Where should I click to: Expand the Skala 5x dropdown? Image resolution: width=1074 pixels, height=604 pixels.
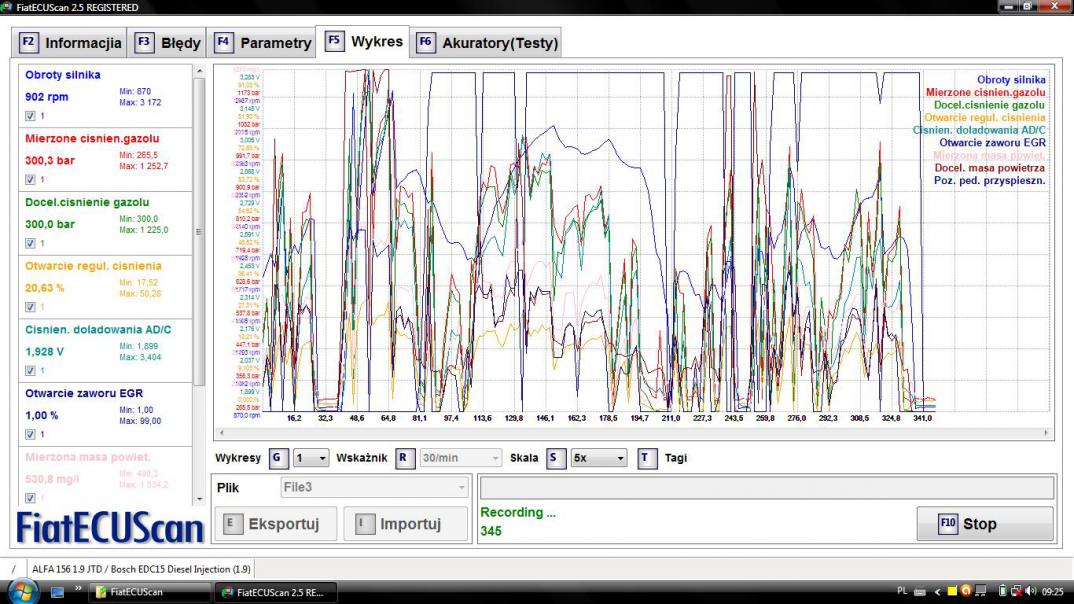point(598,458)
